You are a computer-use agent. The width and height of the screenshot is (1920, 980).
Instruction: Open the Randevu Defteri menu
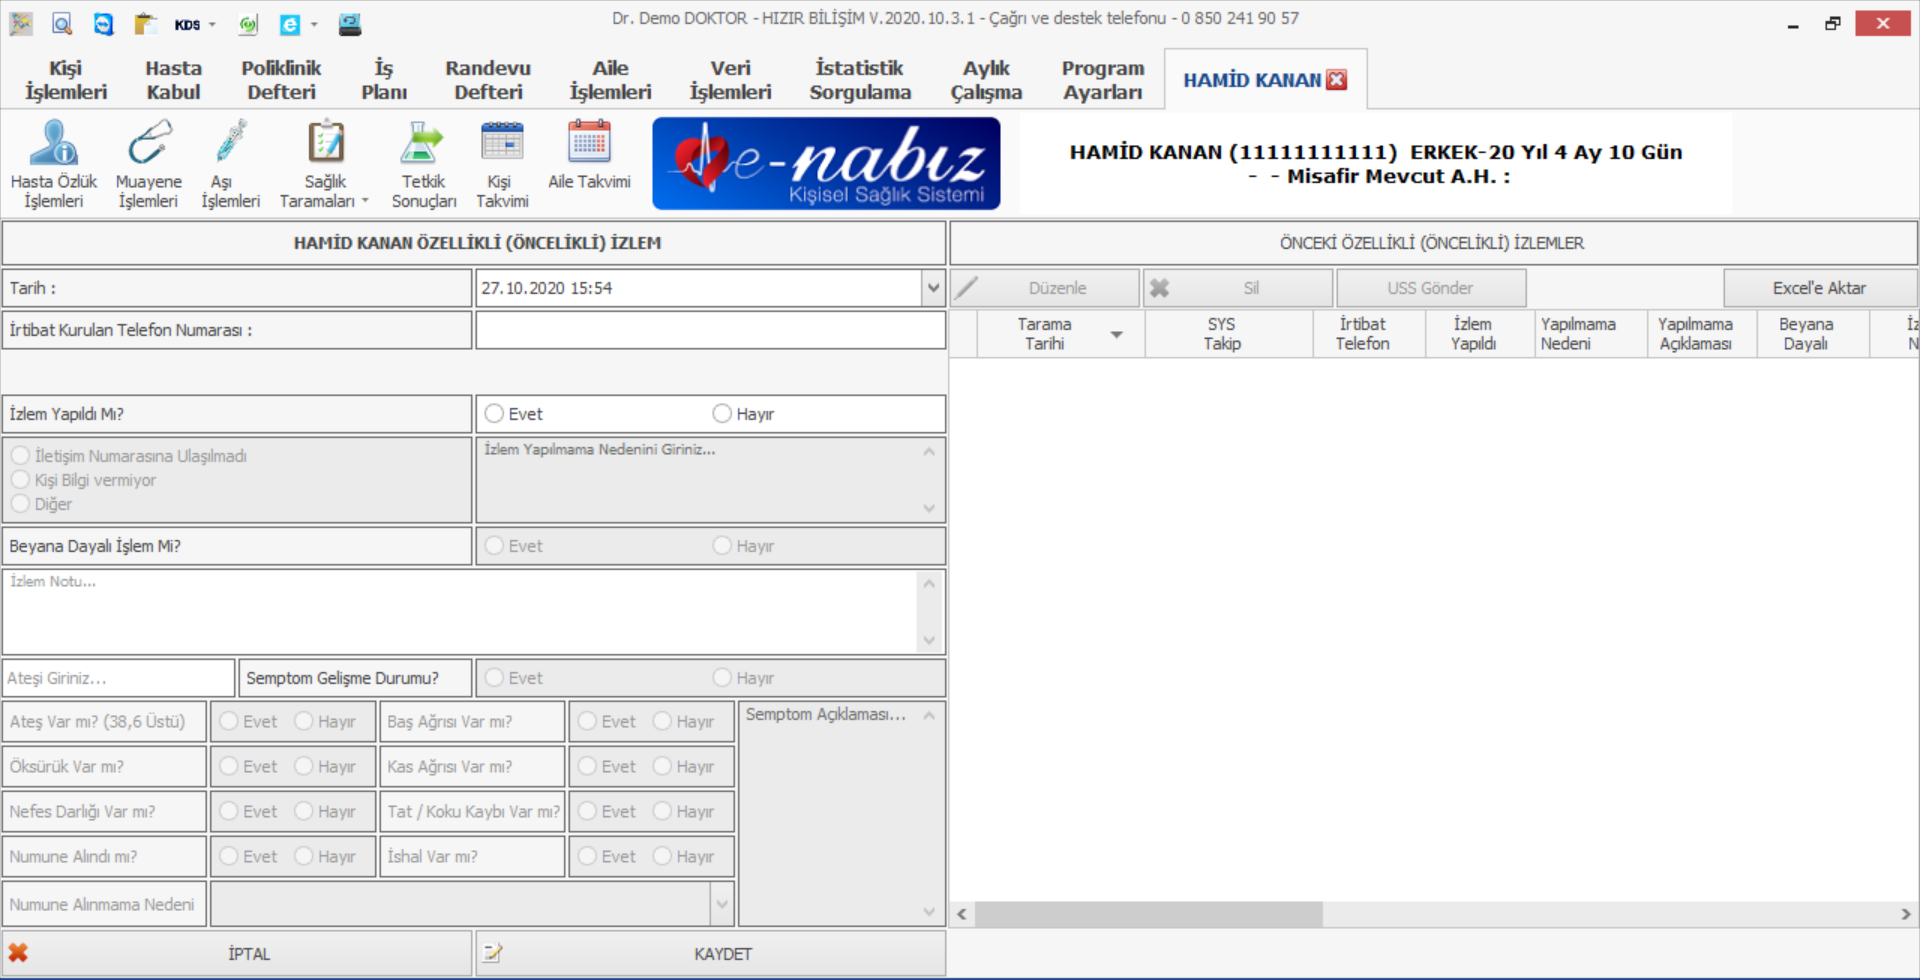click(488, 80)
